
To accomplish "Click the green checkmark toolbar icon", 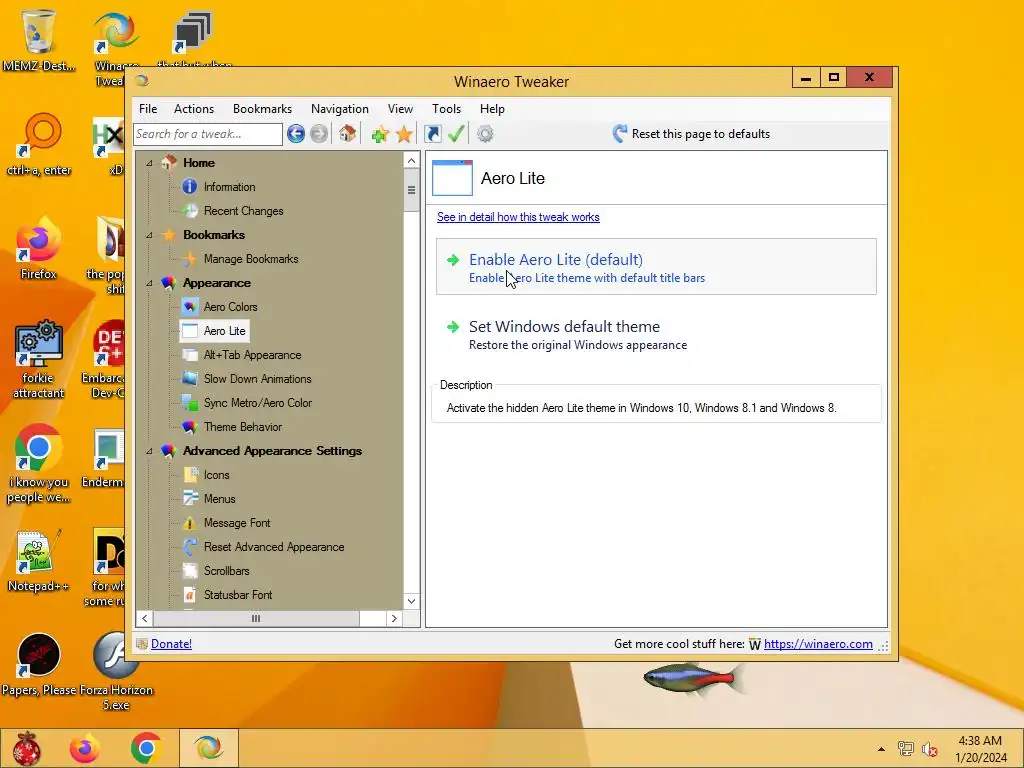I will (456, 134).
